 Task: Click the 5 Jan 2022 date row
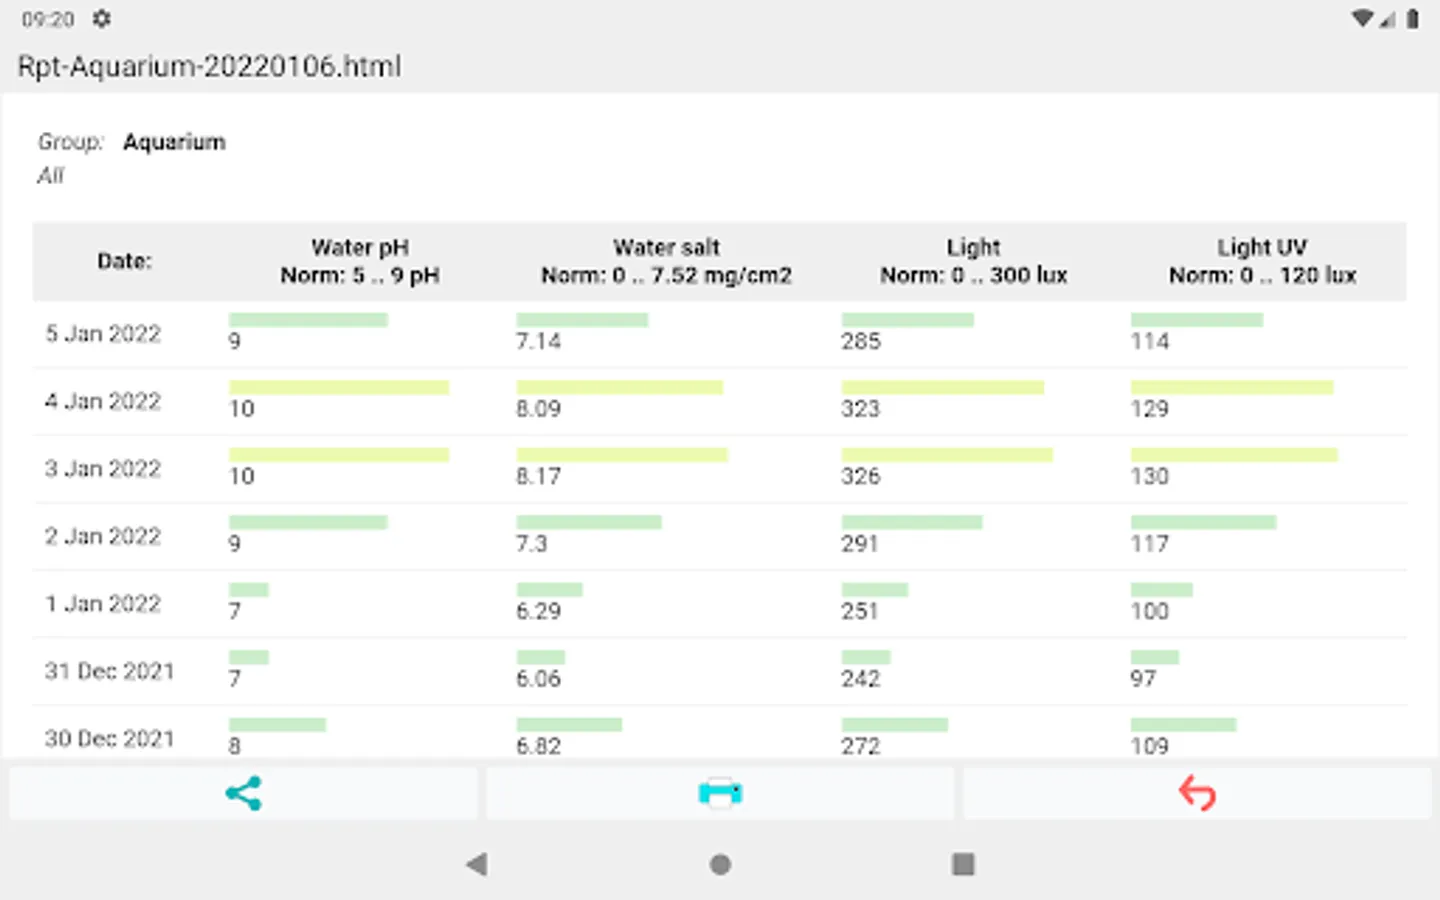pyautogui.click(x=103, y=334)
